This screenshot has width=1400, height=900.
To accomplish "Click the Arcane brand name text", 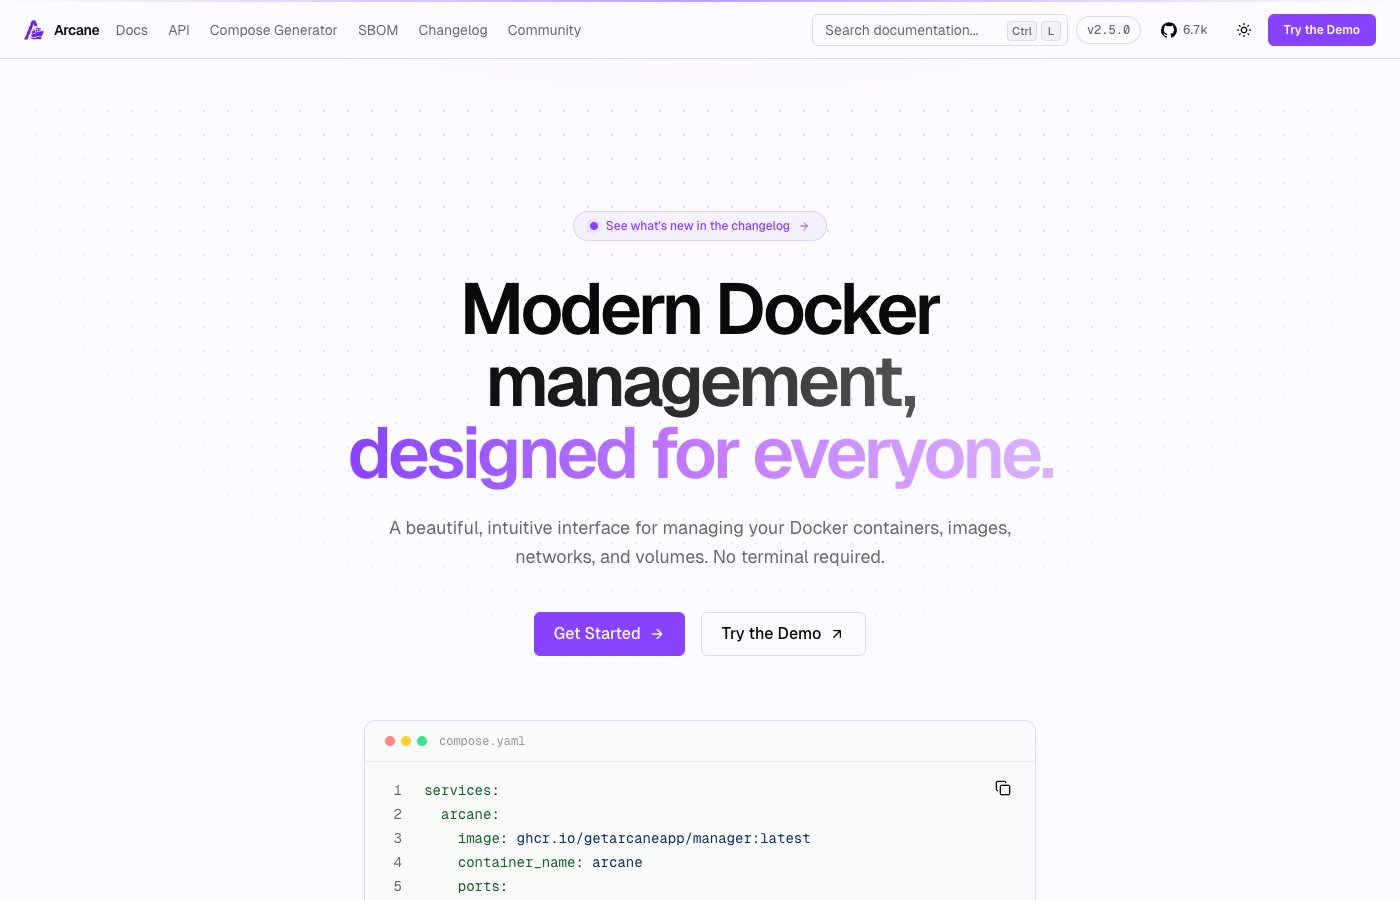I will point(77,30).
